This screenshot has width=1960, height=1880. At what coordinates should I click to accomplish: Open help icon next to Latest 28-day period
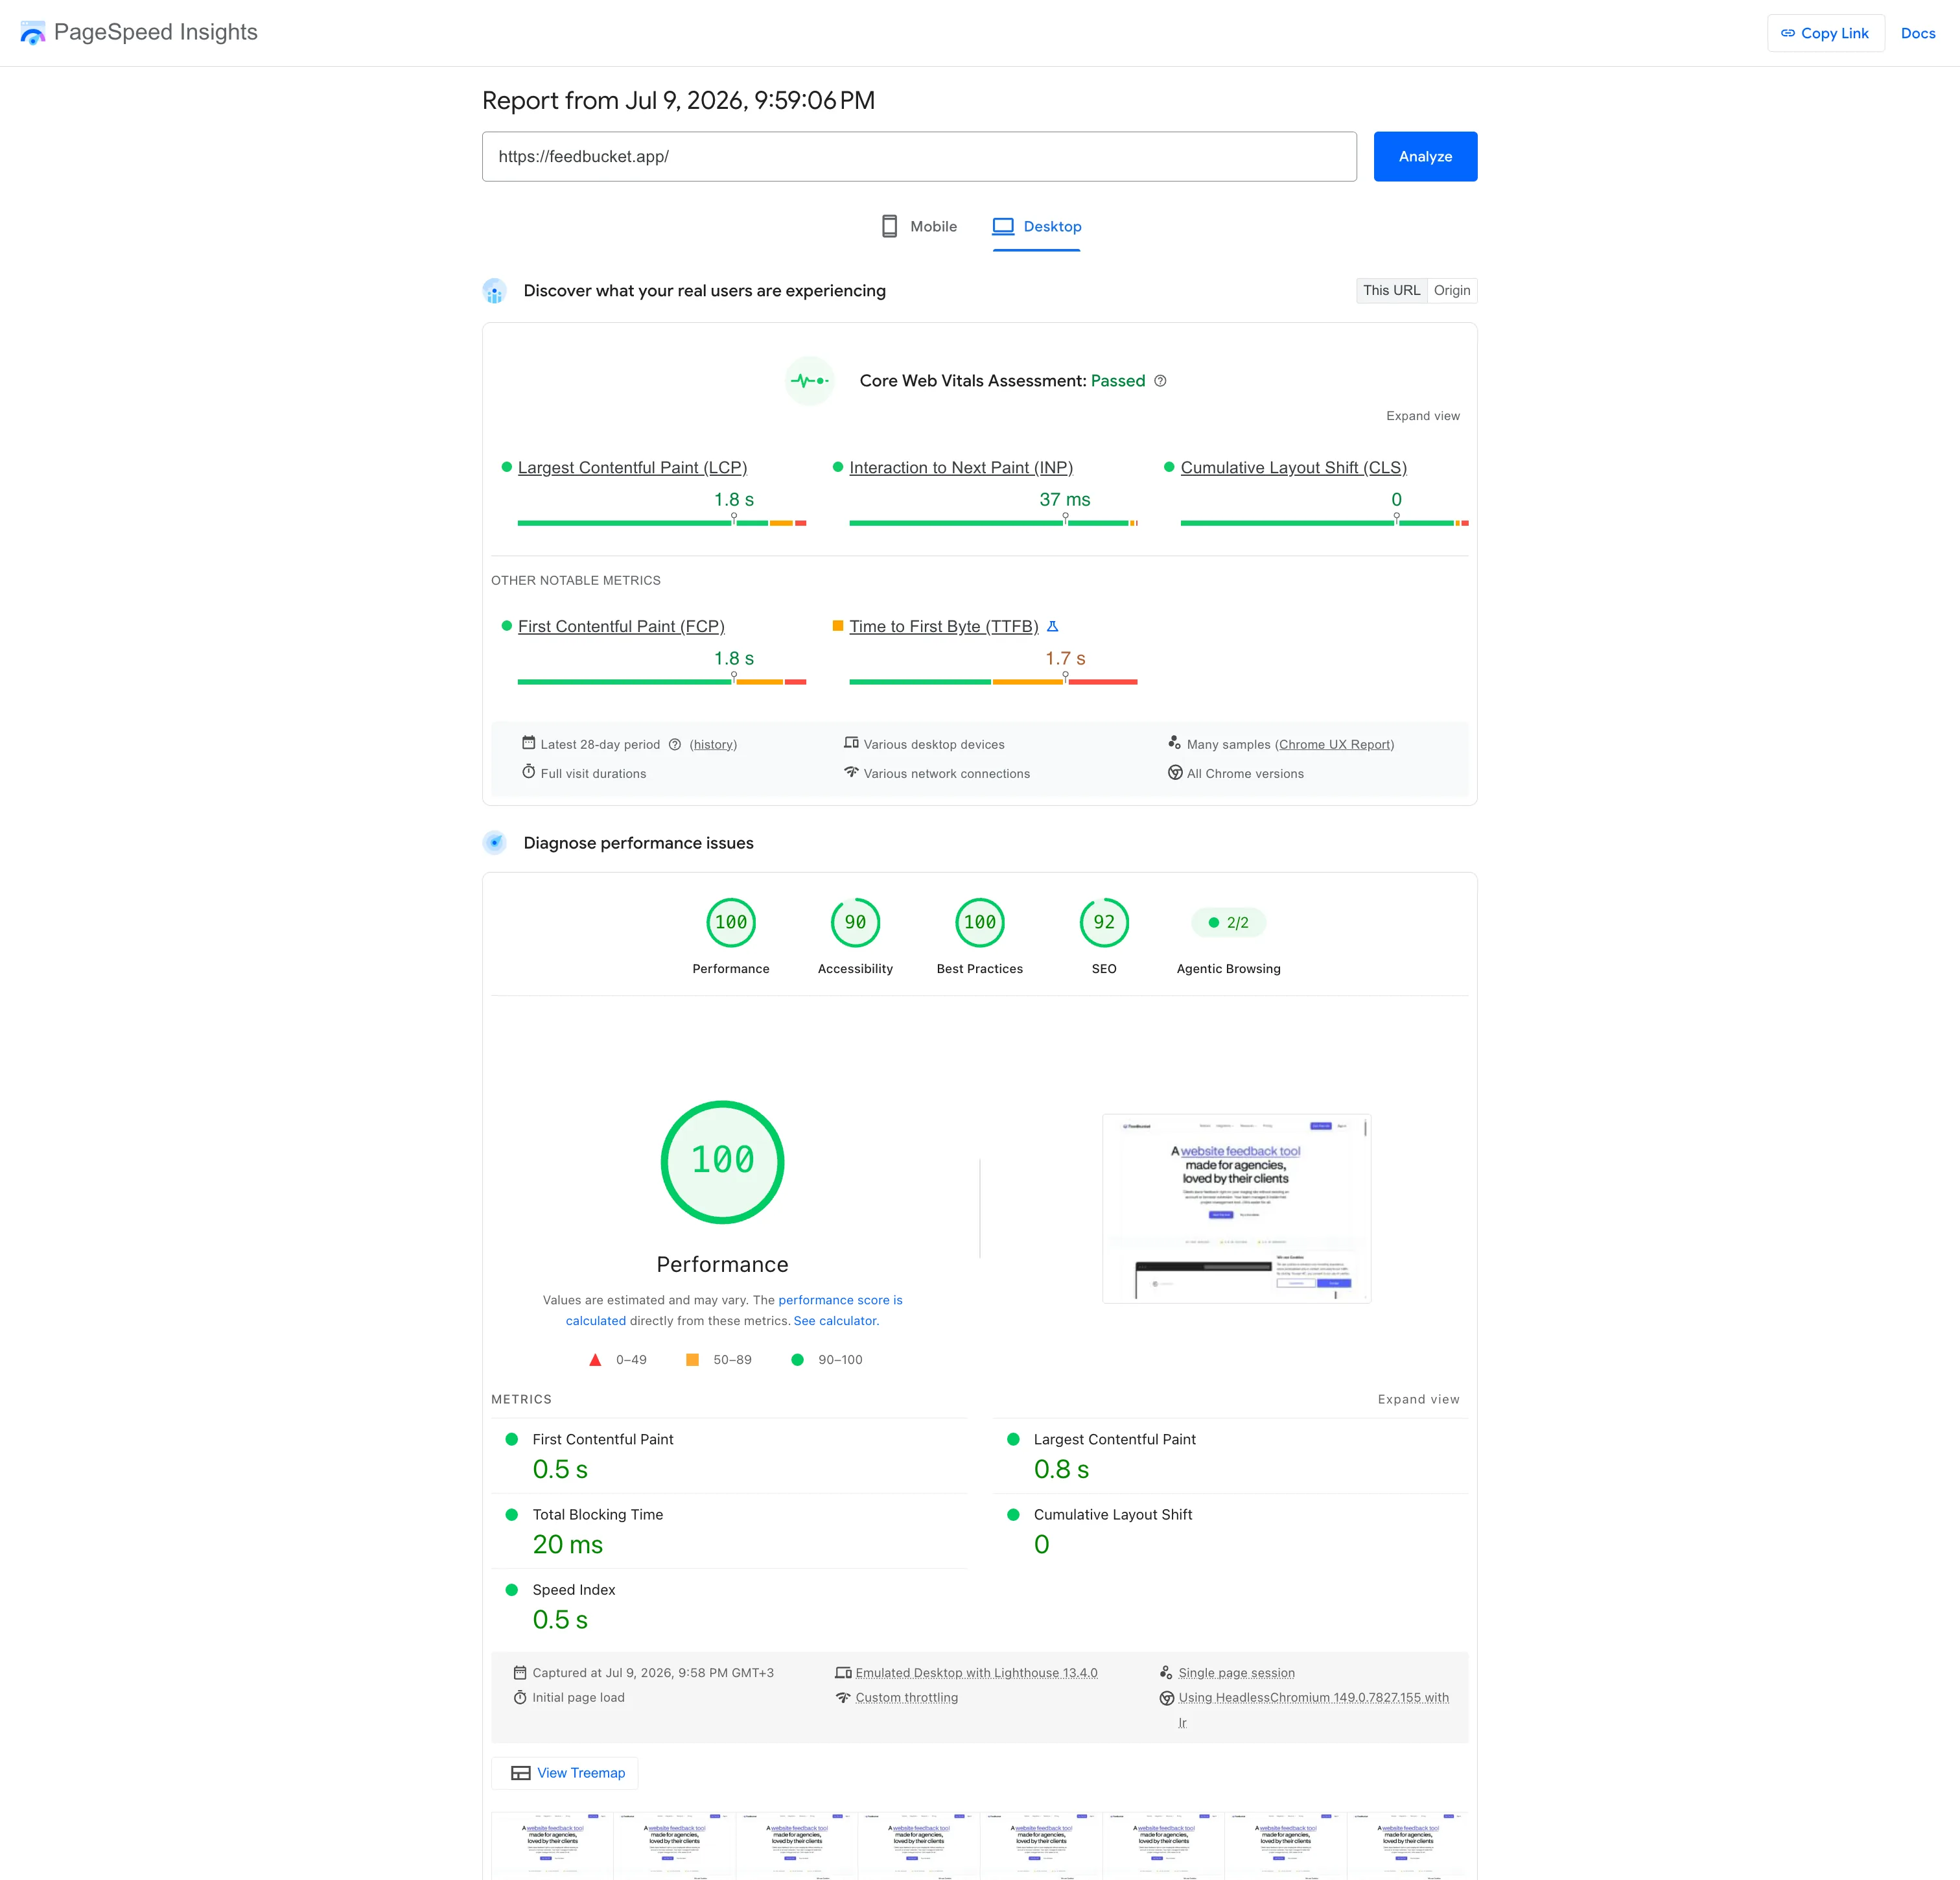(675, 744)
